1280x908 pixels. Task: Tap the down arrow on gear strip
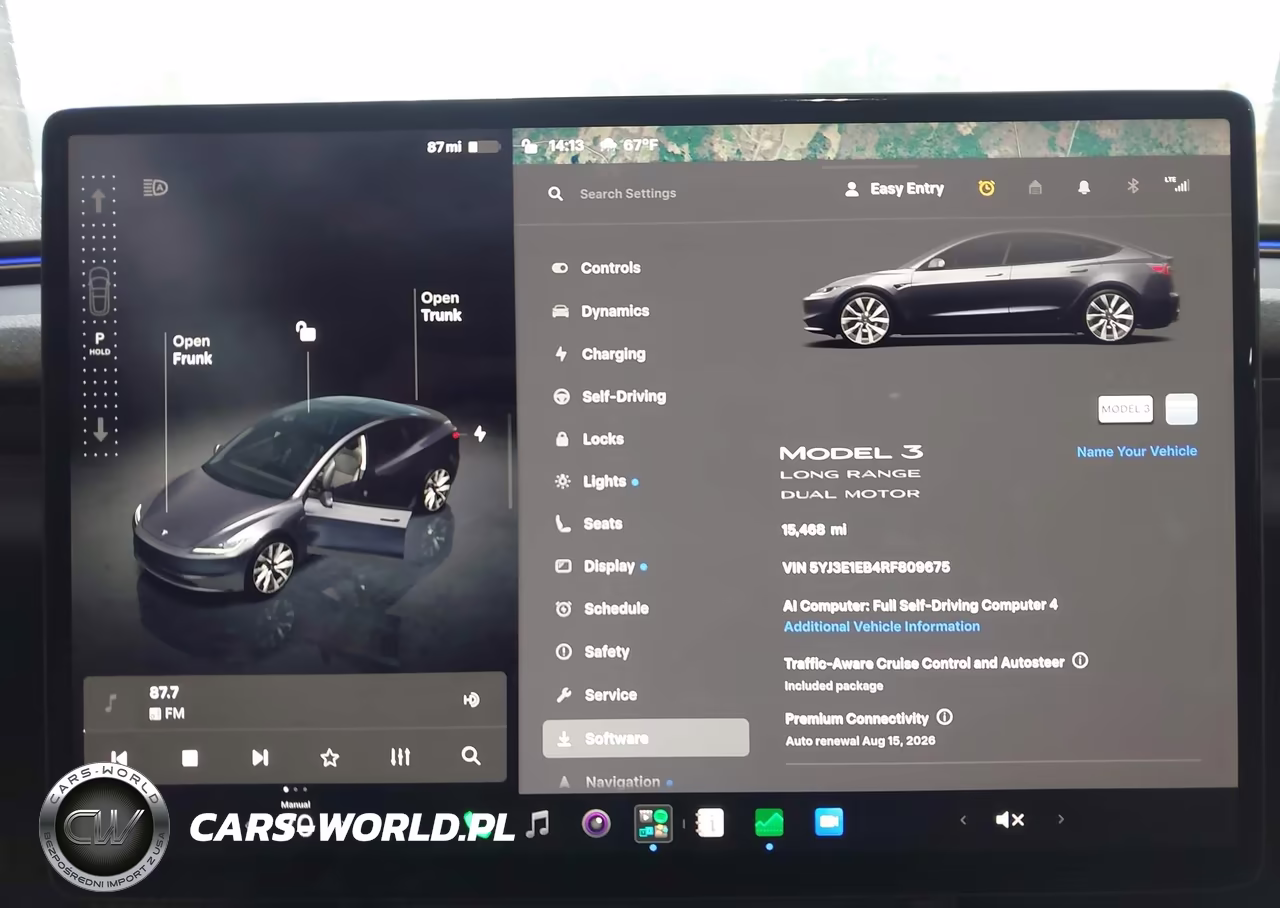(100, 430)
